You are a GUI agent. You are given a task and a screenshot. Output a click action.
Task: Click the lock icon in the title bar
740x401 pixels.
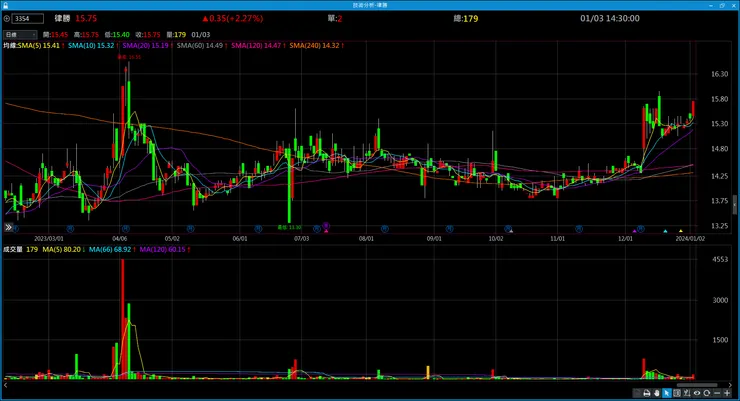click(5, 5)
